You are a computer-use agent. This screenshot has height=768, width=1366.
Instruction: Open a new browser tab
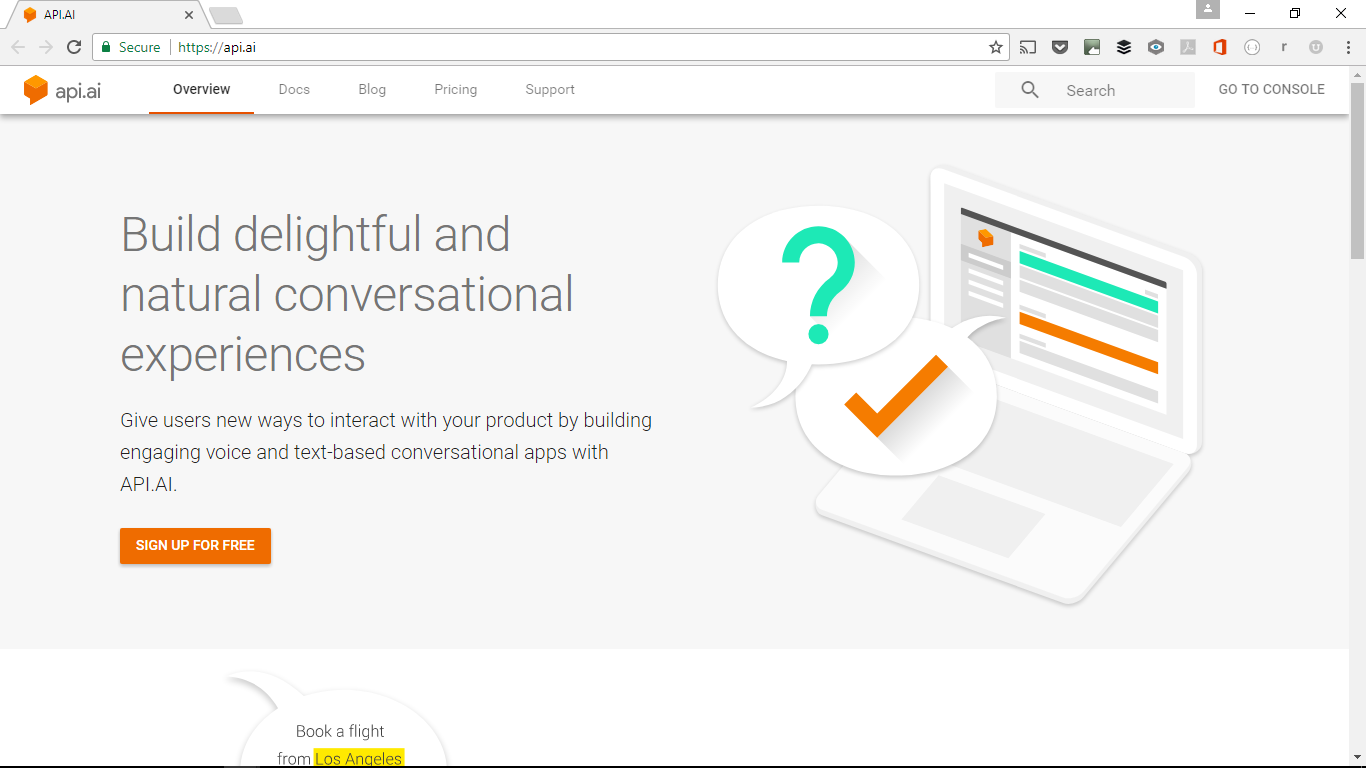tap(226, 16)
